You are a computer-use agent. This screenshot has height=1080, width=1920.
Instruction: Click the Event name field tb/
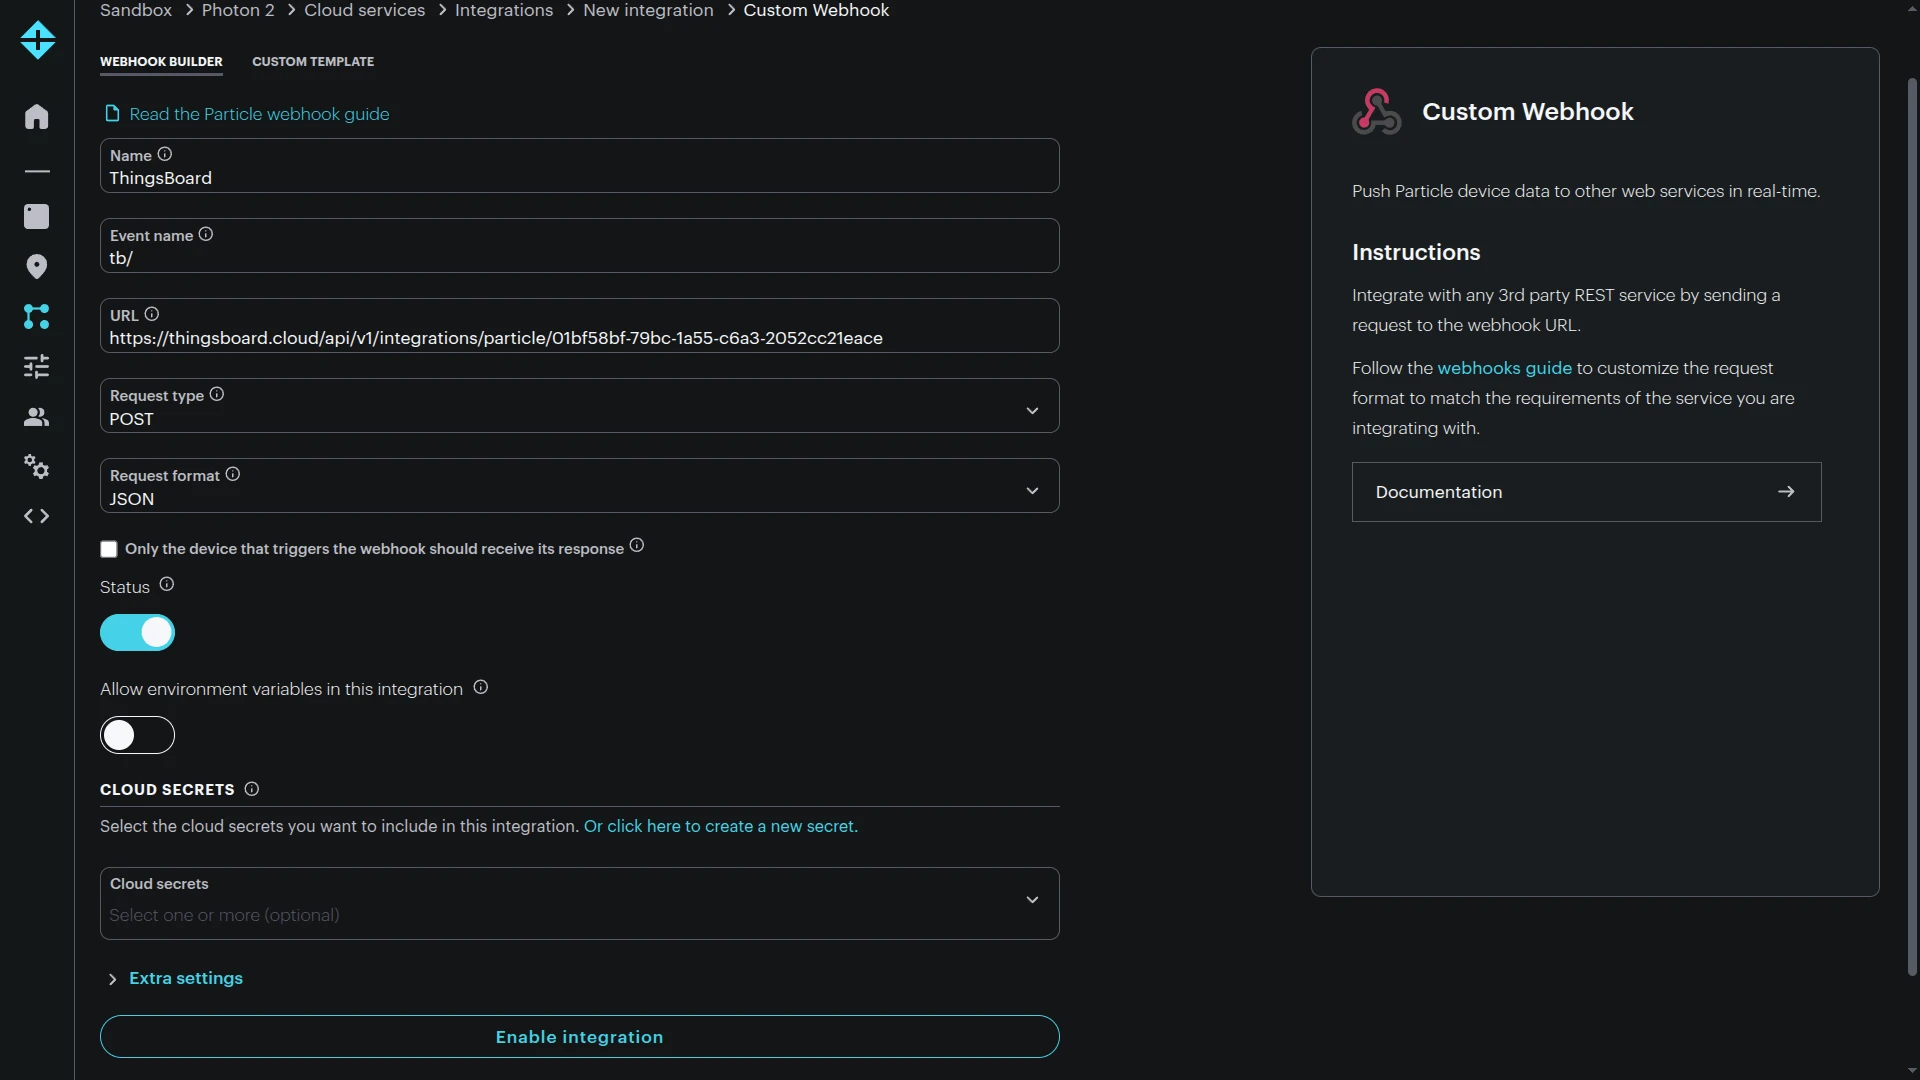click(580, 246)
